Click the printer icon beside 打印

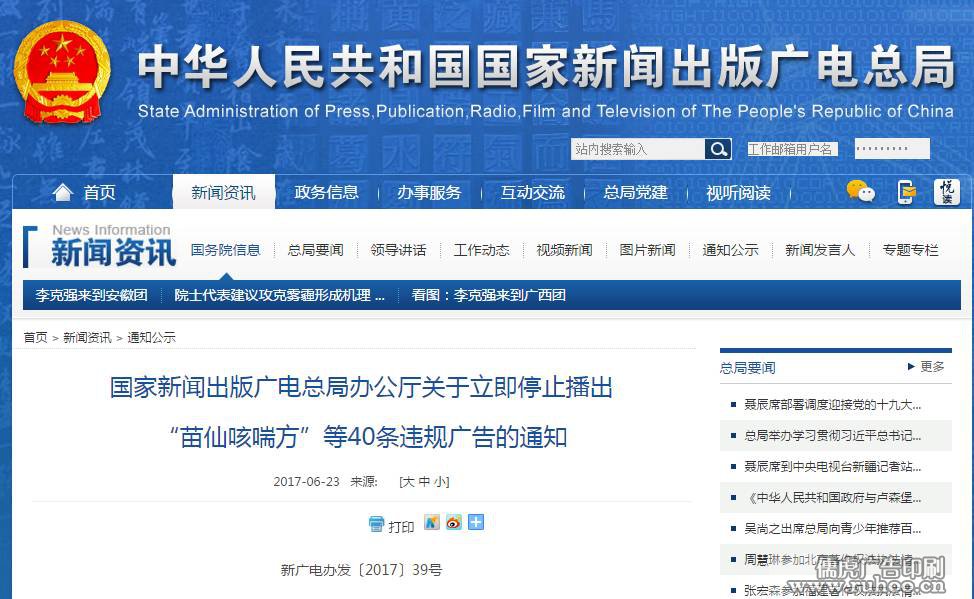coord(376,524)
